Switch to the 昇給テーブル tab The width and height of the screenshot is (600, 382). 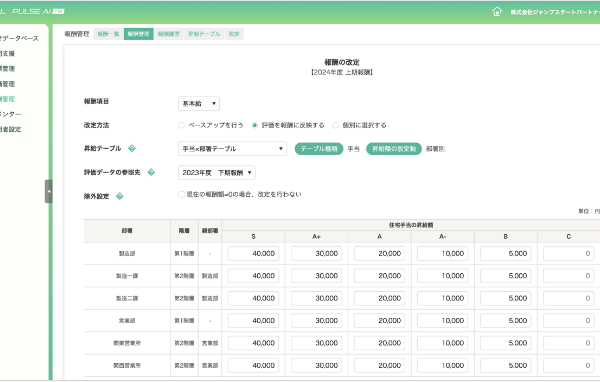pyautogui.click(x=204, y=34)
